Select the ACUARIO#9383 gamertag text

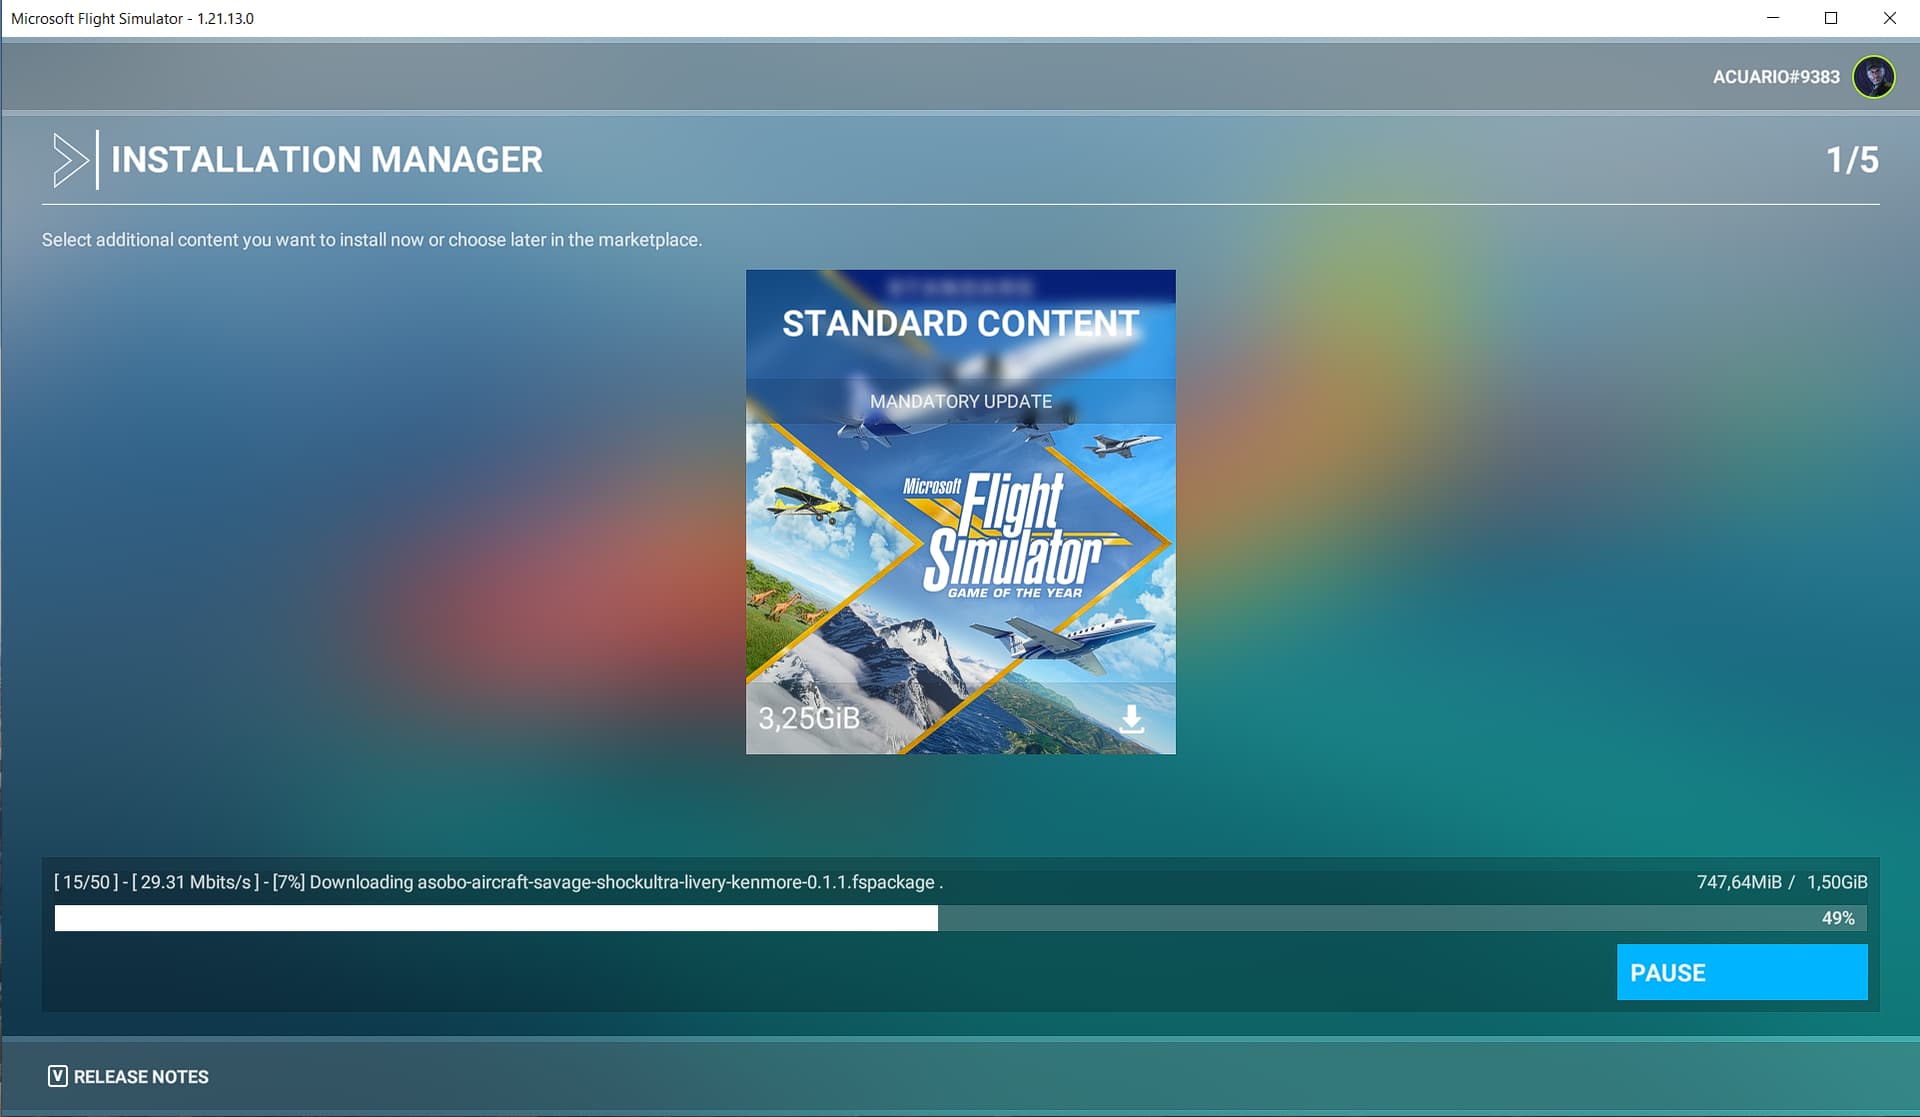pos(1776,77)
